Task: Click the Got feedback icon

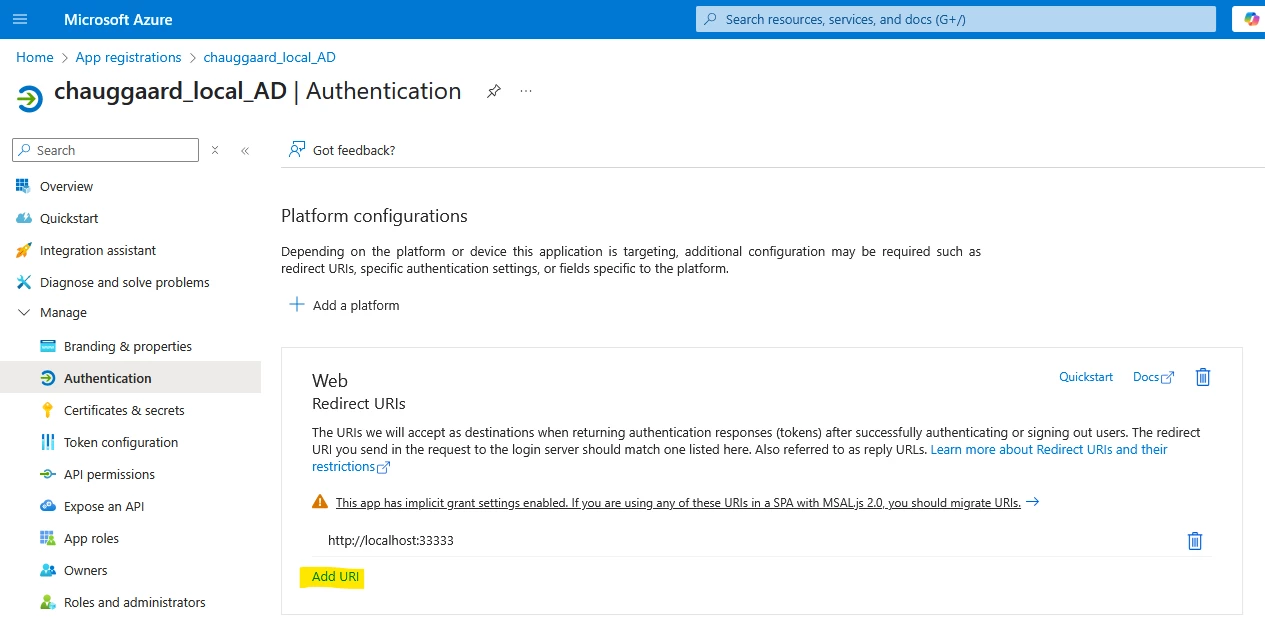Action: click(297, 150)
